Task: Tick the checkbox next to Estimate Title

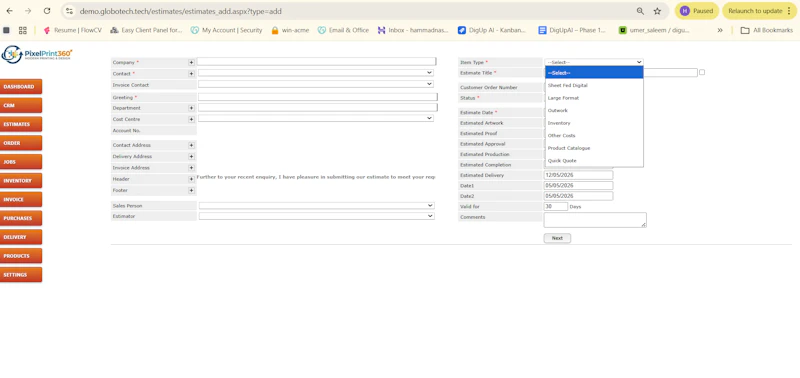Action: [702, 72]
